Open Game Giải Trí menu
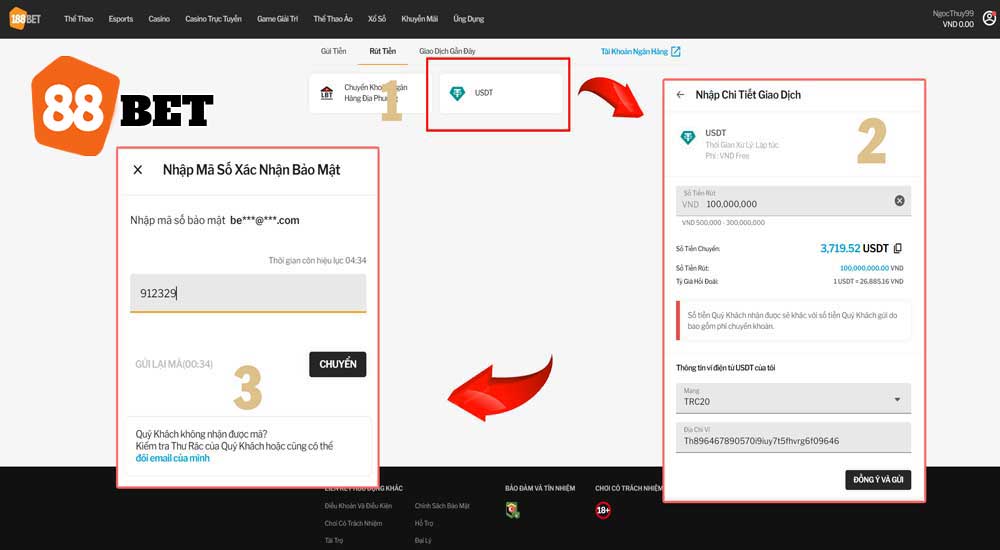Image resolution: width=1000 pixels, height=550 pixels. [x=277, y=19]
